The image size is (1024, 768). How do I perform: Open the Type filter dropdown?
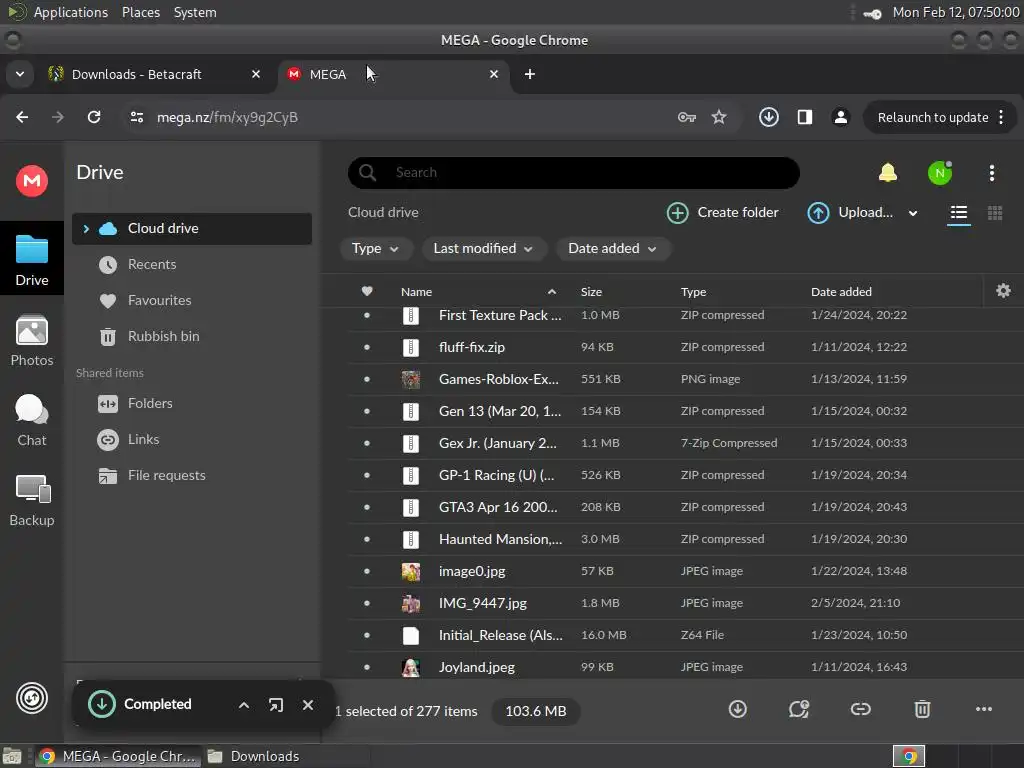click(x=375, y=249)
